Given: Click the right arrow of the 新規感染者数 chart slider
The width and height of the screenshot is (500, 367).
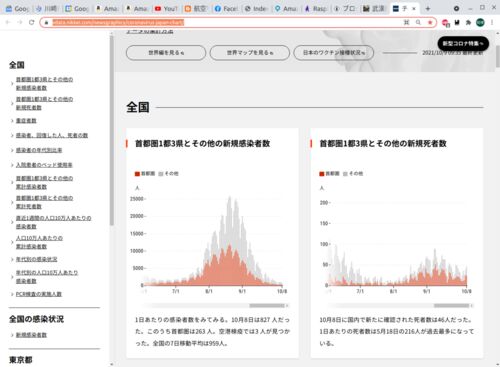Looking at the screenshot, I should [287, 305].
